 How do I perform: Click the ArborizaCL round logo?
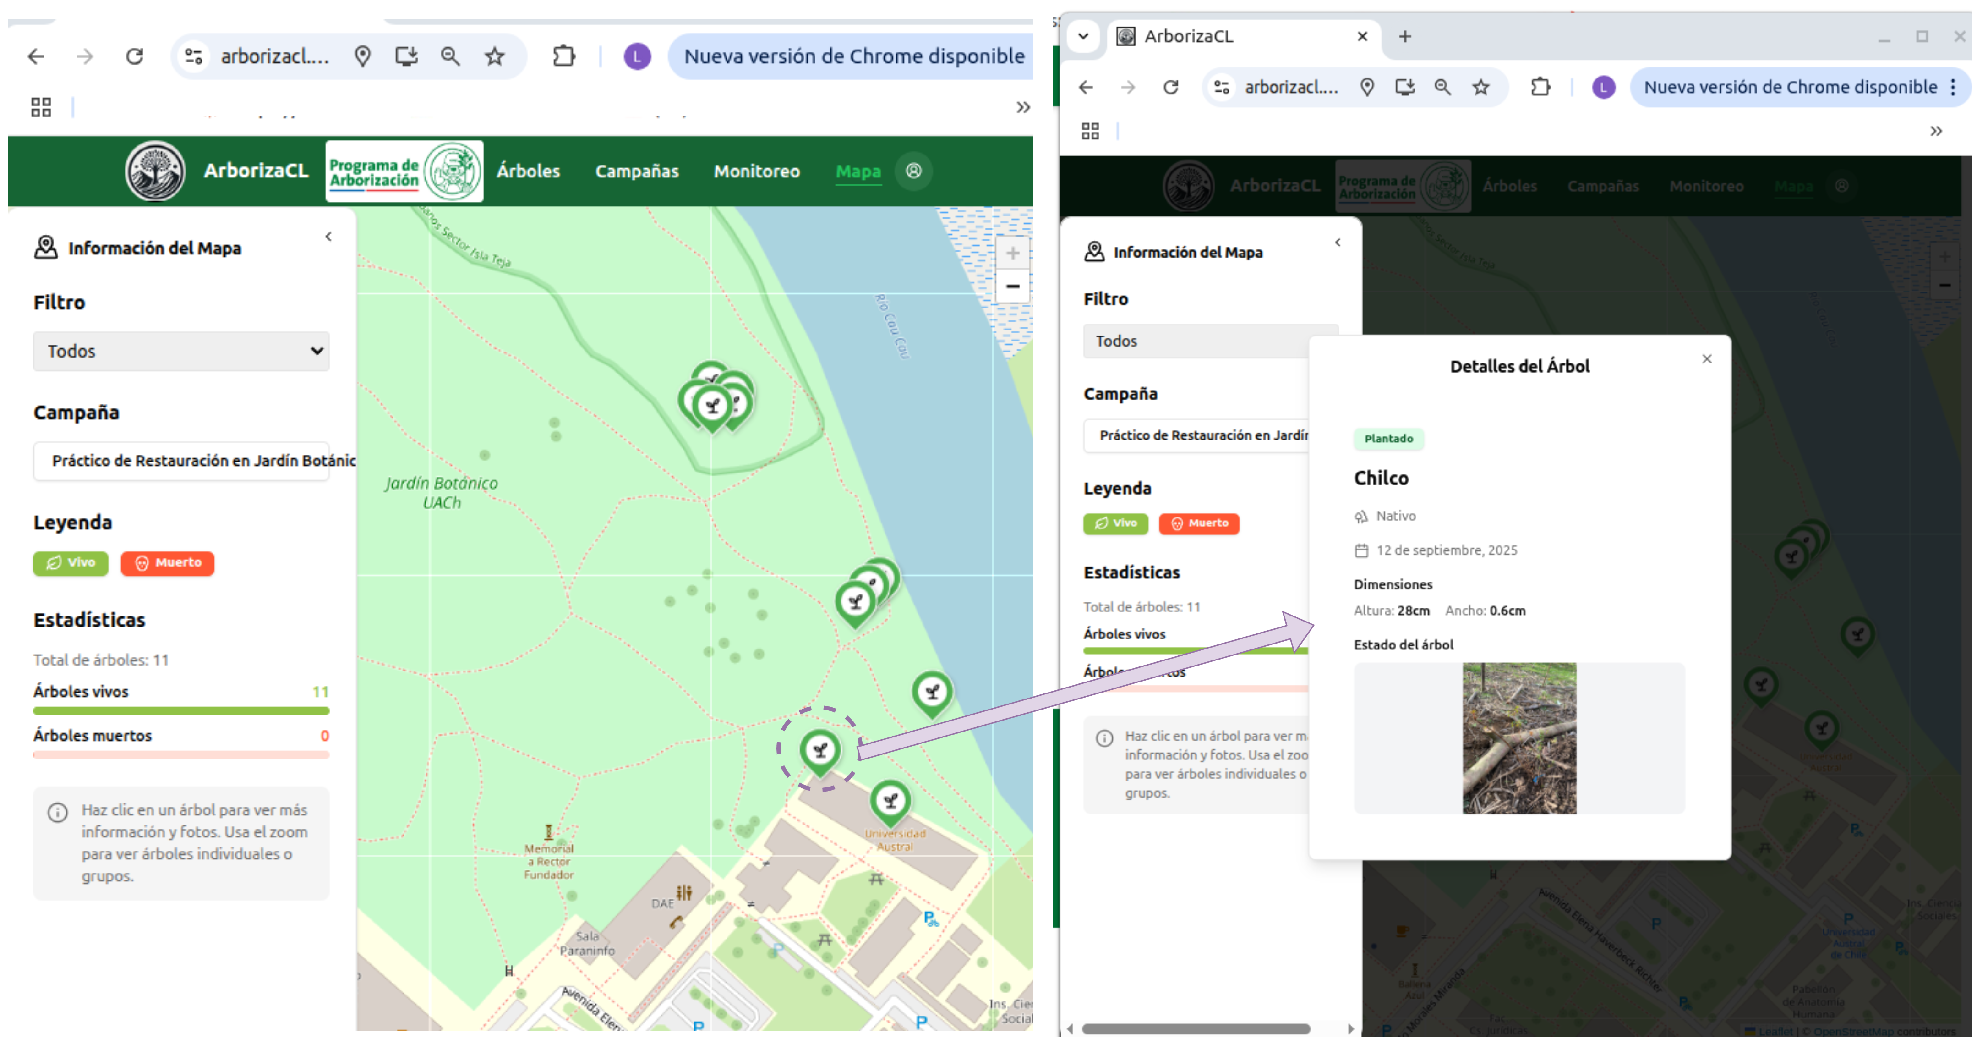[x=155, y=171]
